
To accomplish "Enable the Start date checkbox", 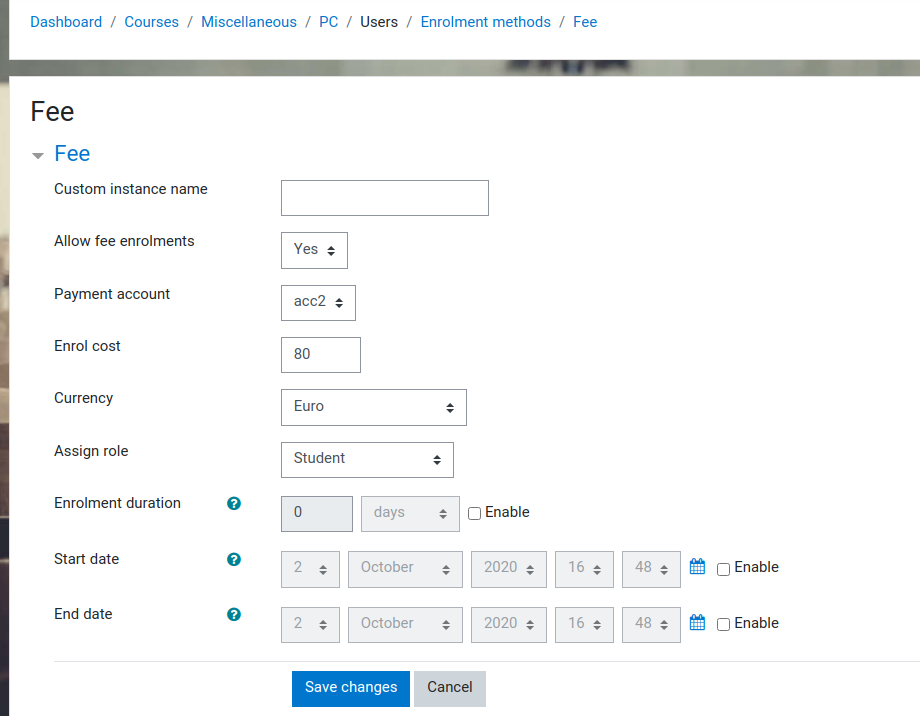I will 723,569.
